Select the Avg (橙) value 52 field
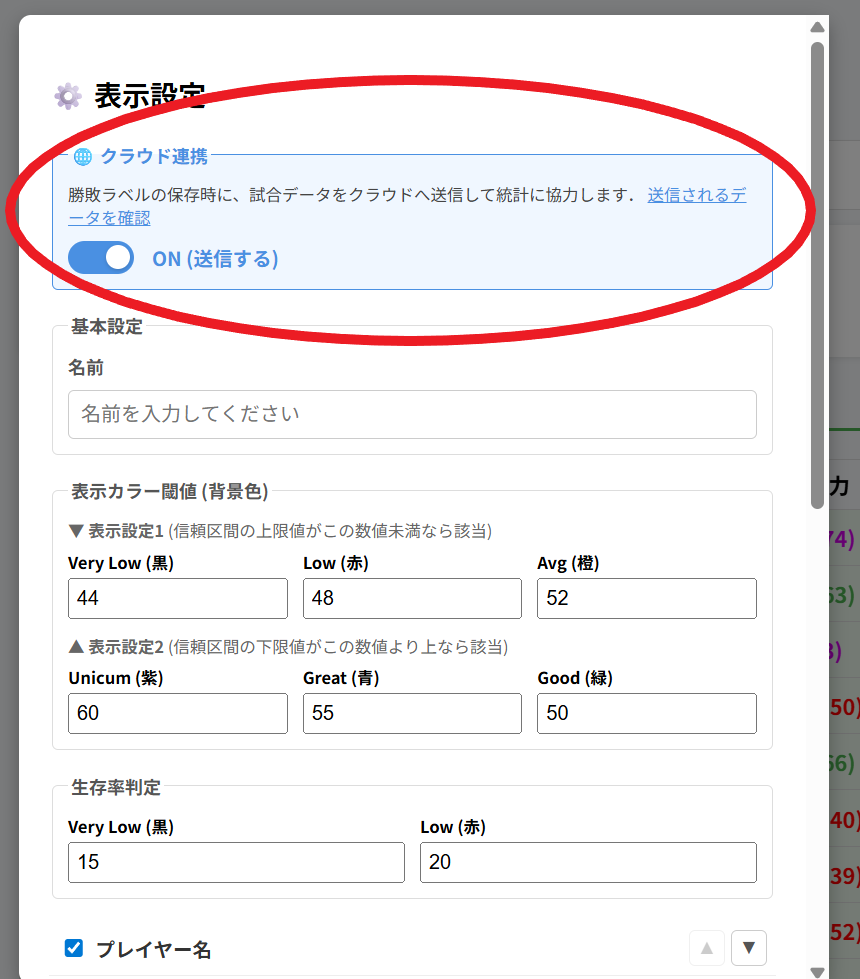Viewport: 860px width, 979px height. [646, 598]
